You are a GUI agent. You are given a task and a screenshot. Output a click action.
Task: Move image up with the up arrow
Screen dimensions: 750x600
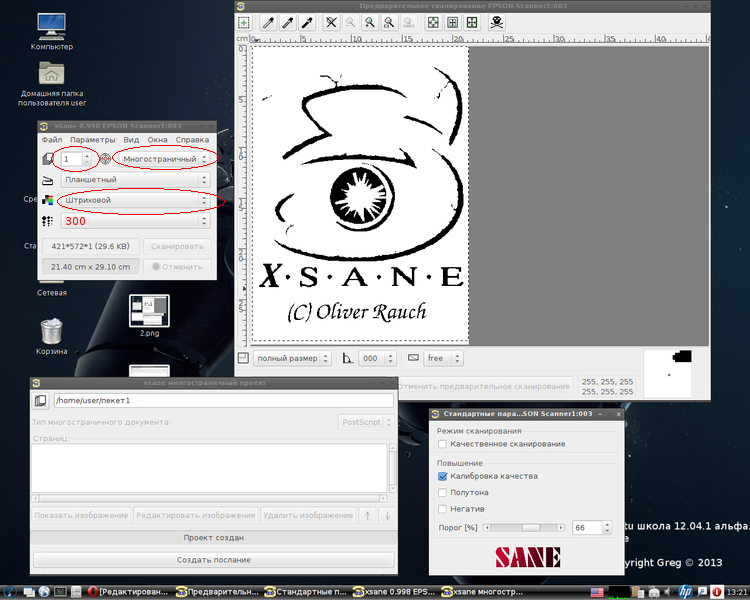click(367, 515)
